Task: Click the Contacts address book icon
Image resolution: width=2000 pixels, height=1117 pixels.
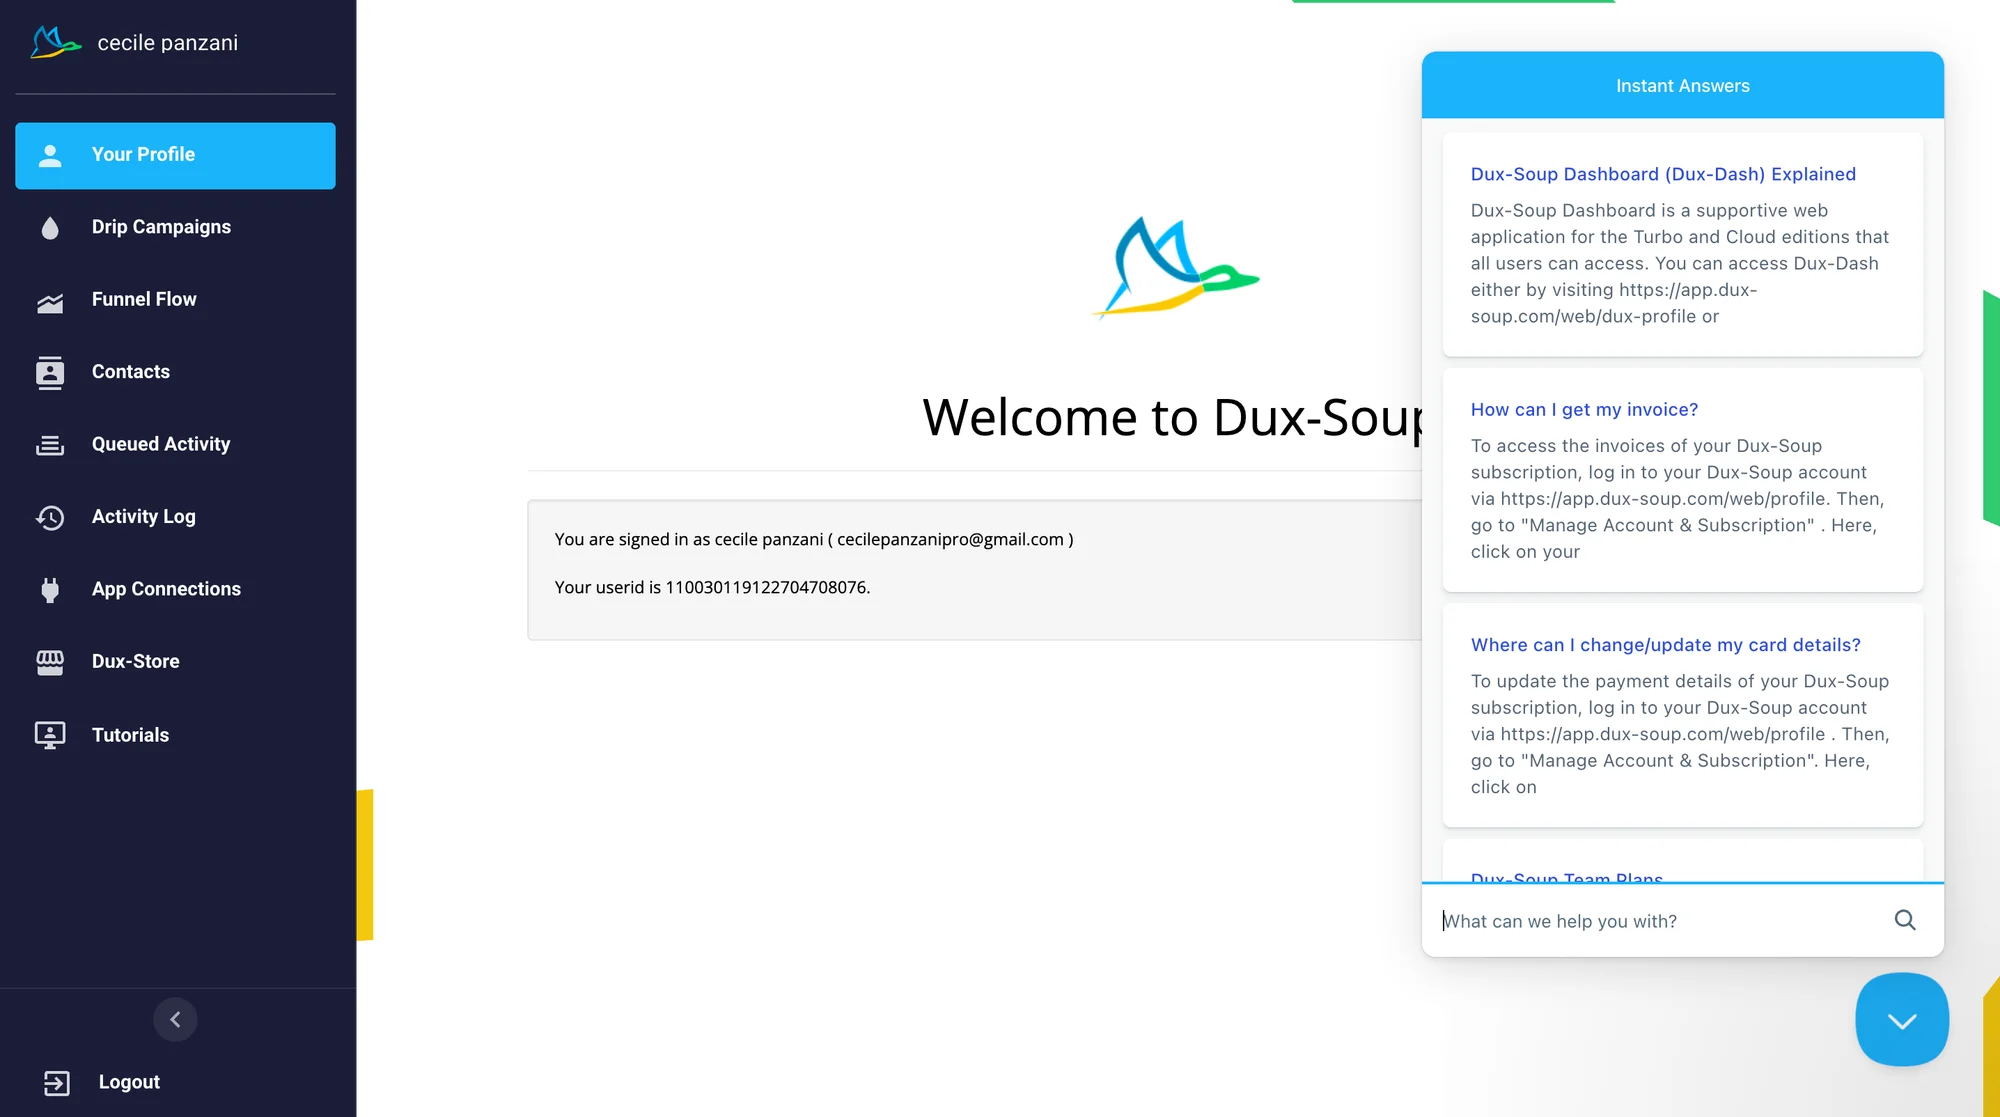Action: [50, 373]
